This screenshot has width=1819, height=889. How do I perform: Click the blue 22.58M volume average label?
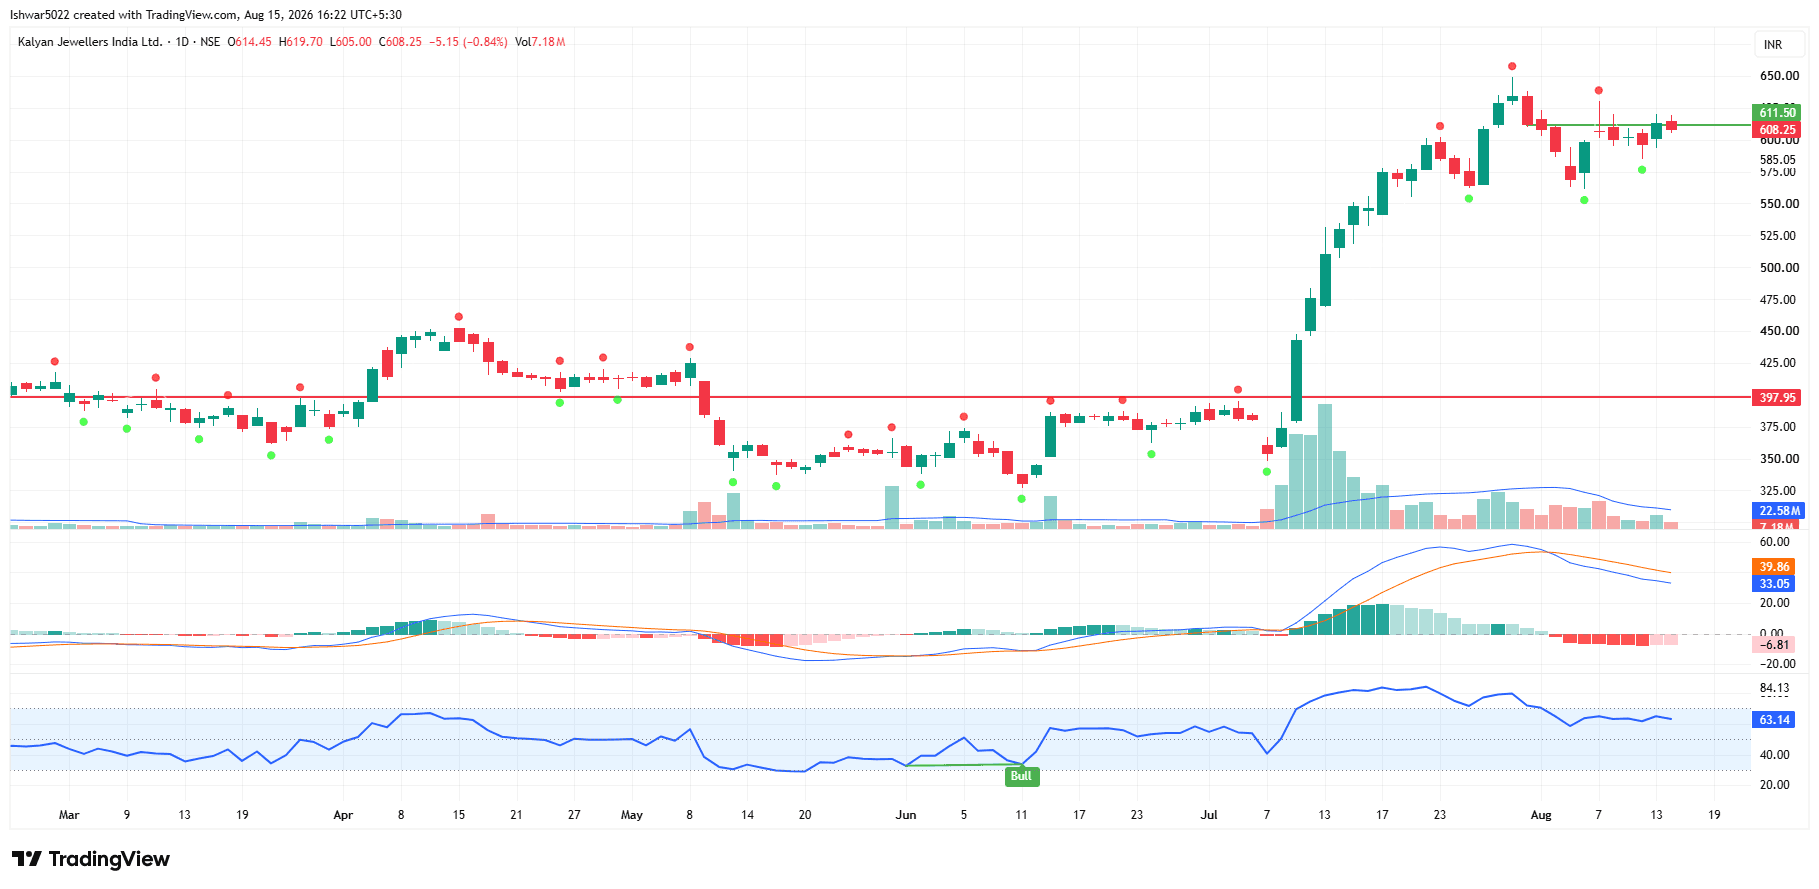tap(1779, 511)
